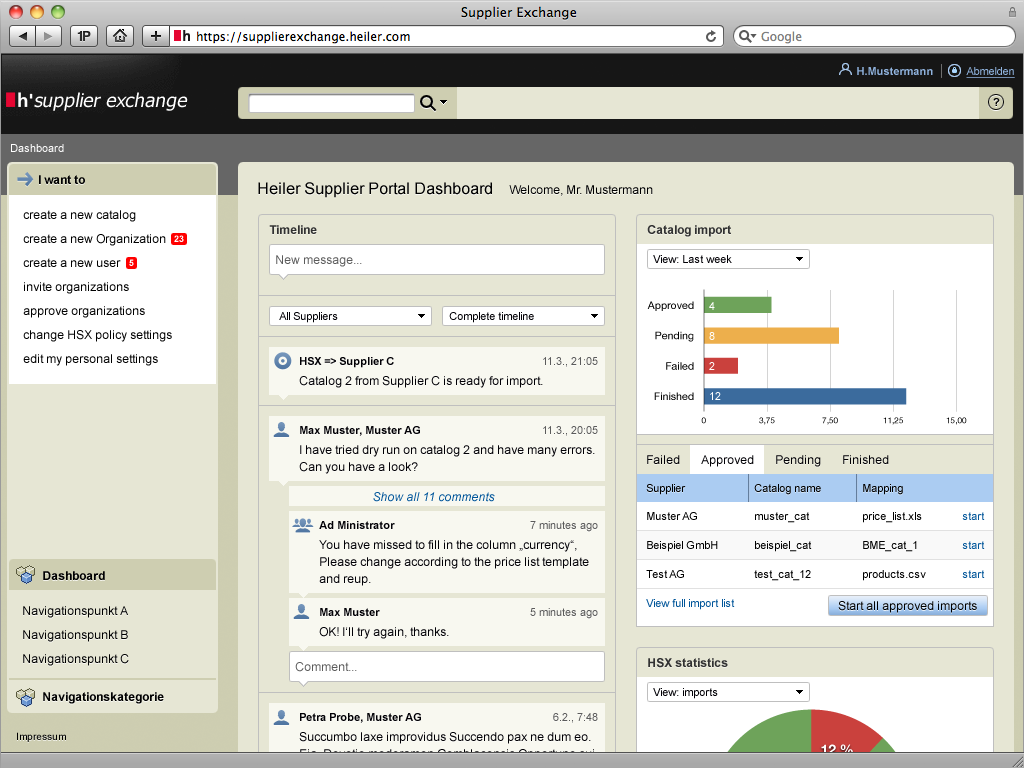This screenshot has width=1024, height=768.
Task: Open Navigationspunkt A in sidebar
Action: click(x=75, y=611)
